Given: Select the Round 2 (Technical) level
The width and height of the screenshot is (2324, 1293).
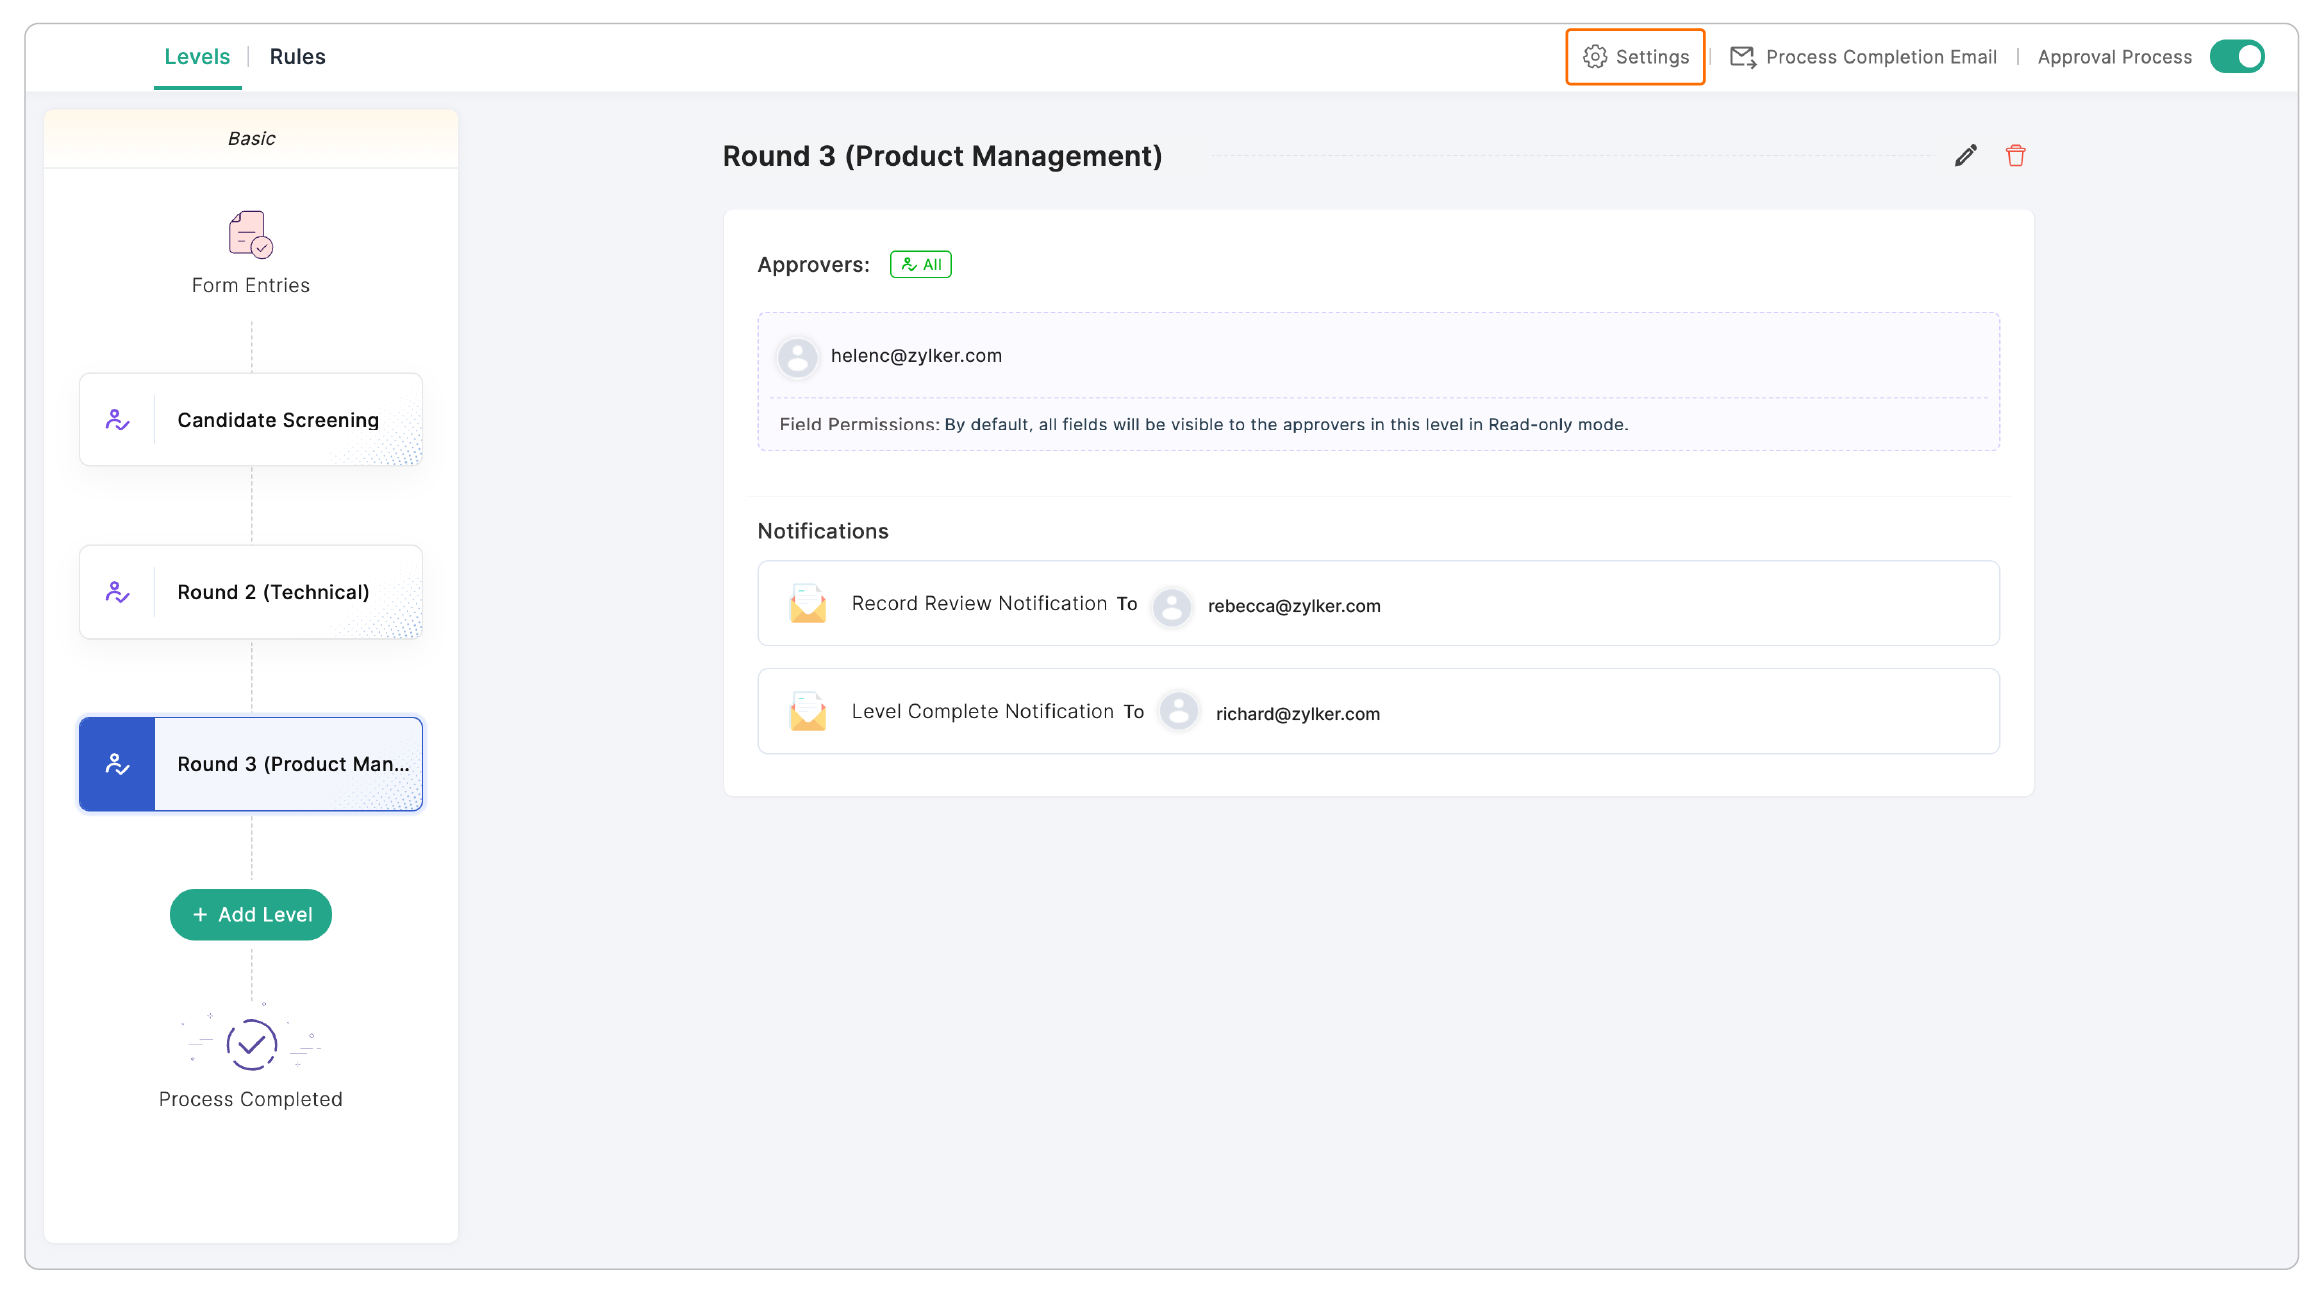Looking at the screenshot, I should (x=273, y=592).
